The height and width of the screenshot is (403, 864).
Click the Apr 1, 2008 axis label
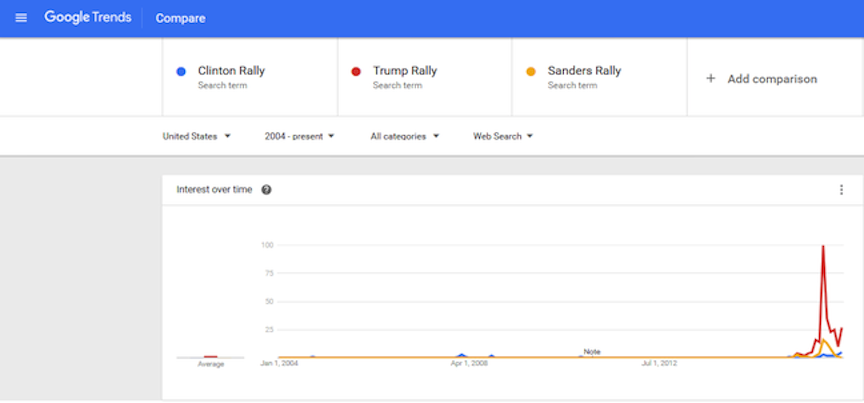pos(469,363)
